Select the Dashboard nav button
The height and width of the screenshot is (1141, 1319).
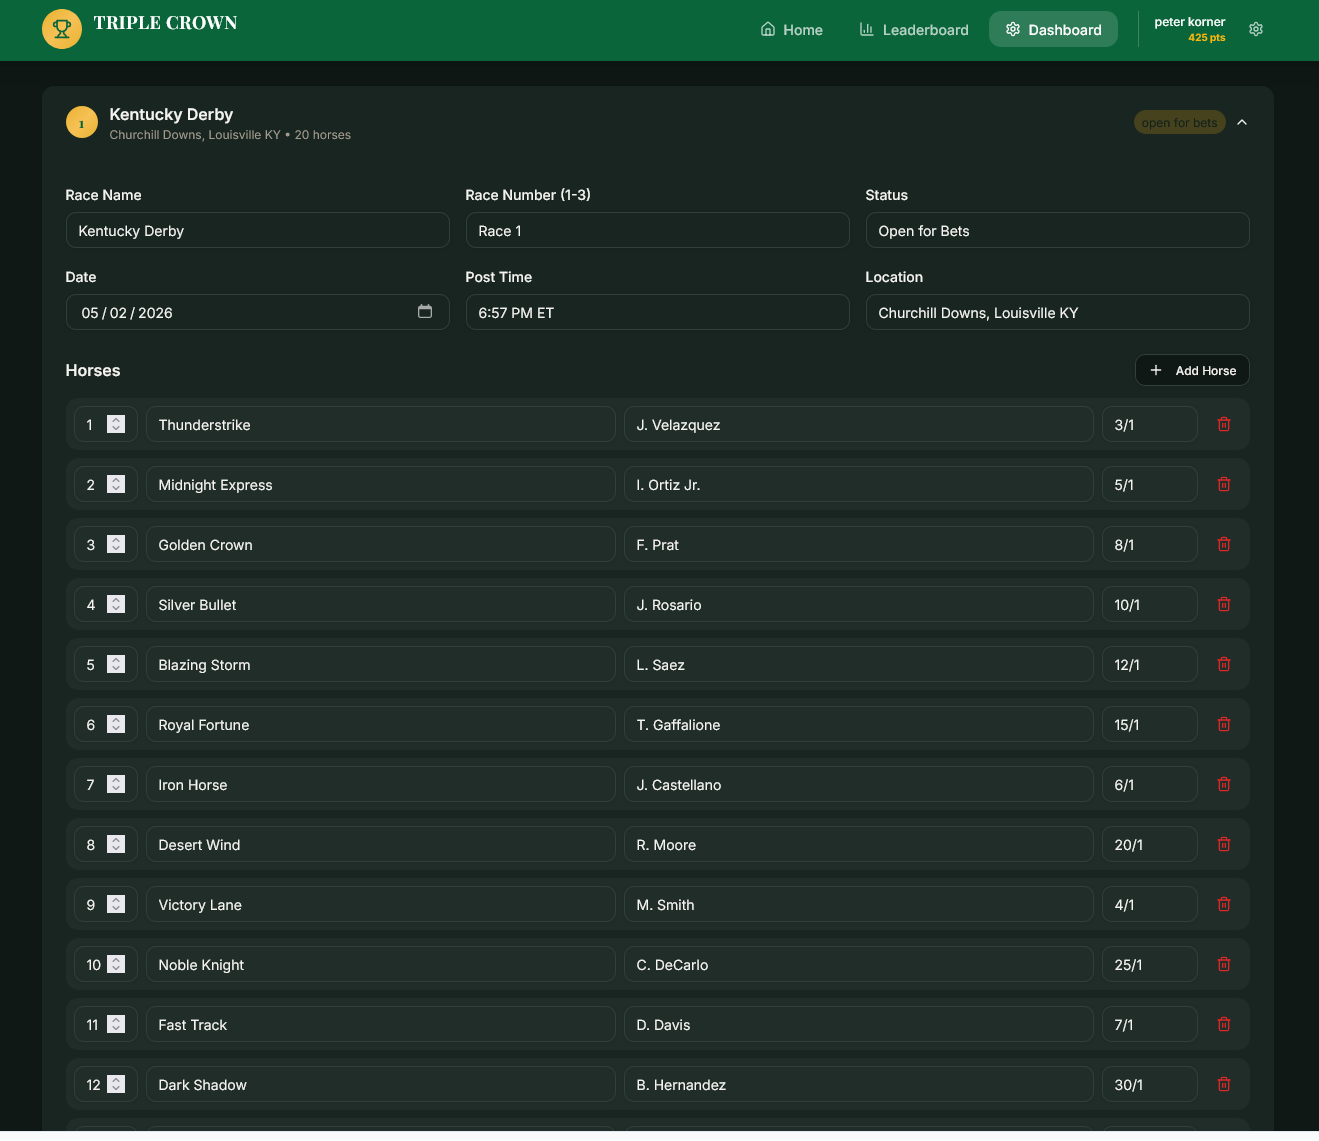[x=1053, y=30]
